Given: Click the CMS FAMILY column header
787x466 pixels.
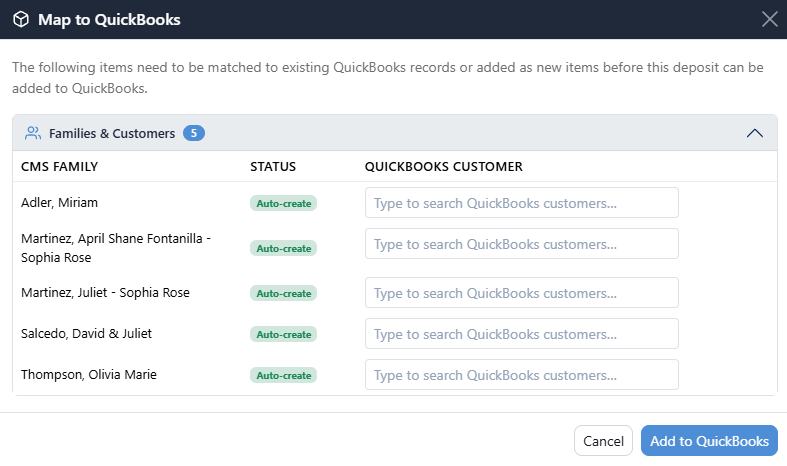Looking at the screenshot, I should 59,167.
